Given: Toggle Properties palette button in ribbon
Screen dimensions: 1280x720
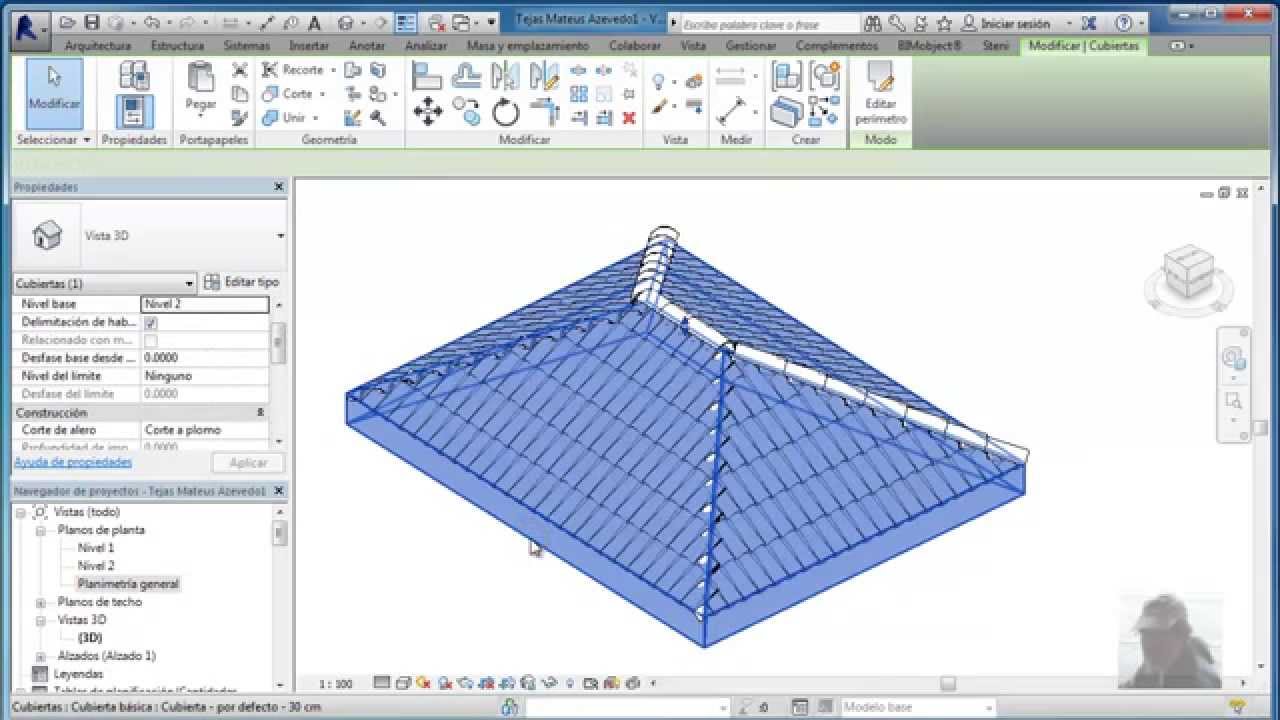Looking at the screenshot, I should [x=134, y=110].
